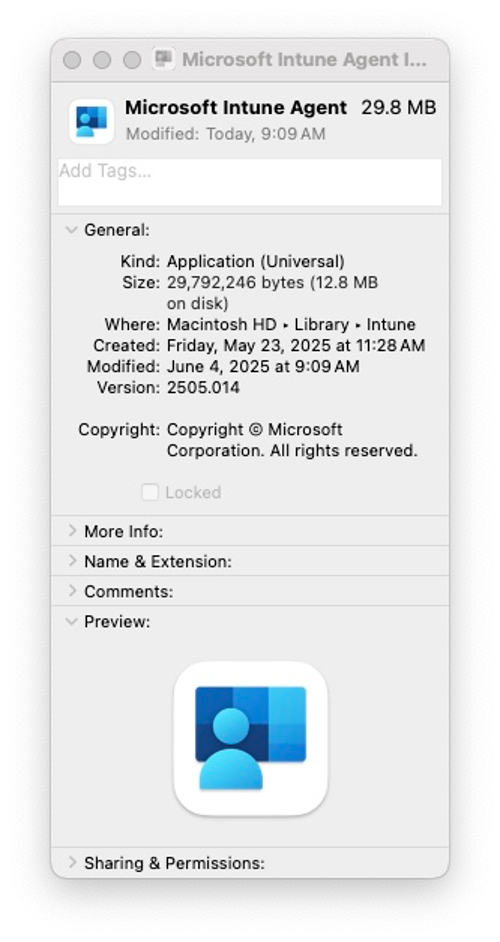Click the window title 'Microsoft Intune Agent I...'
The image size is (500, 942).
pyautogui.click(x=304, y=59)
